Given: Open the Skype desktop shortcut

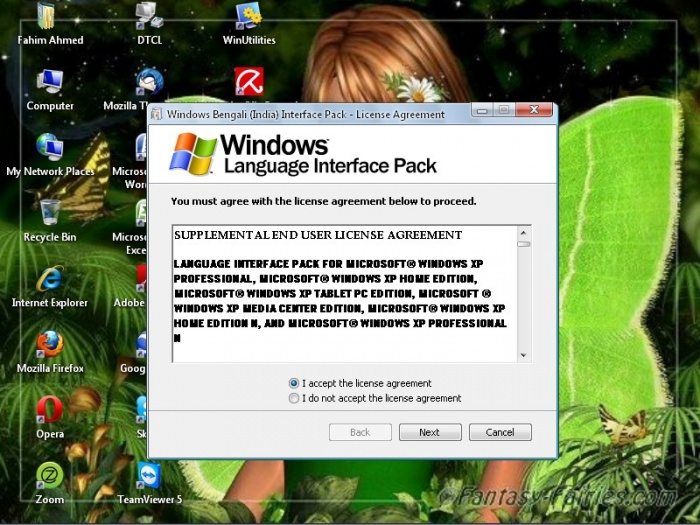Looking at the screenshot, I should tap(141, 410).
